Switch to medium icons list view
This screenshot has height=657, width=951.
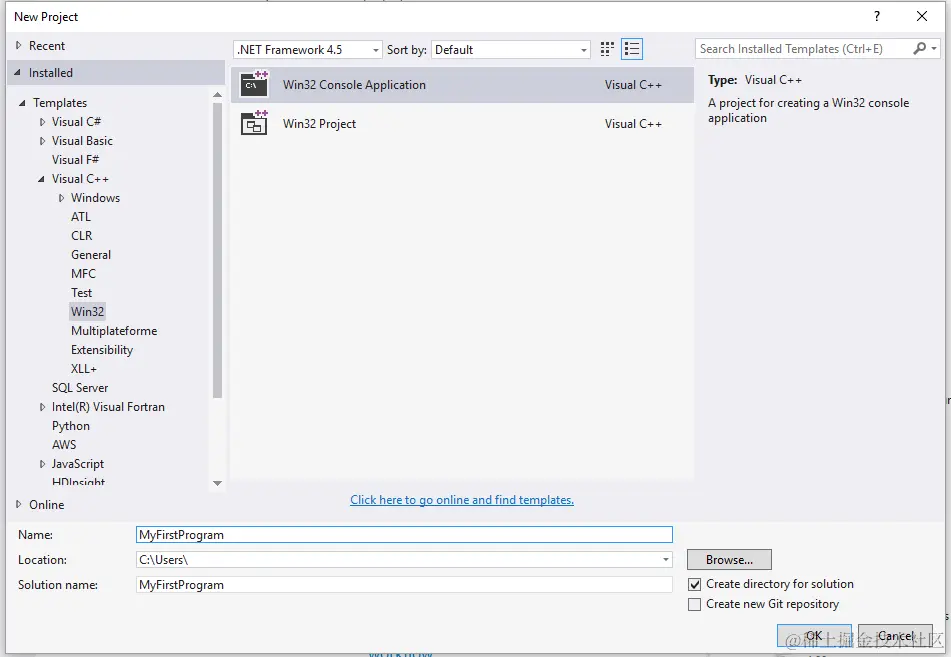[632, 49]
